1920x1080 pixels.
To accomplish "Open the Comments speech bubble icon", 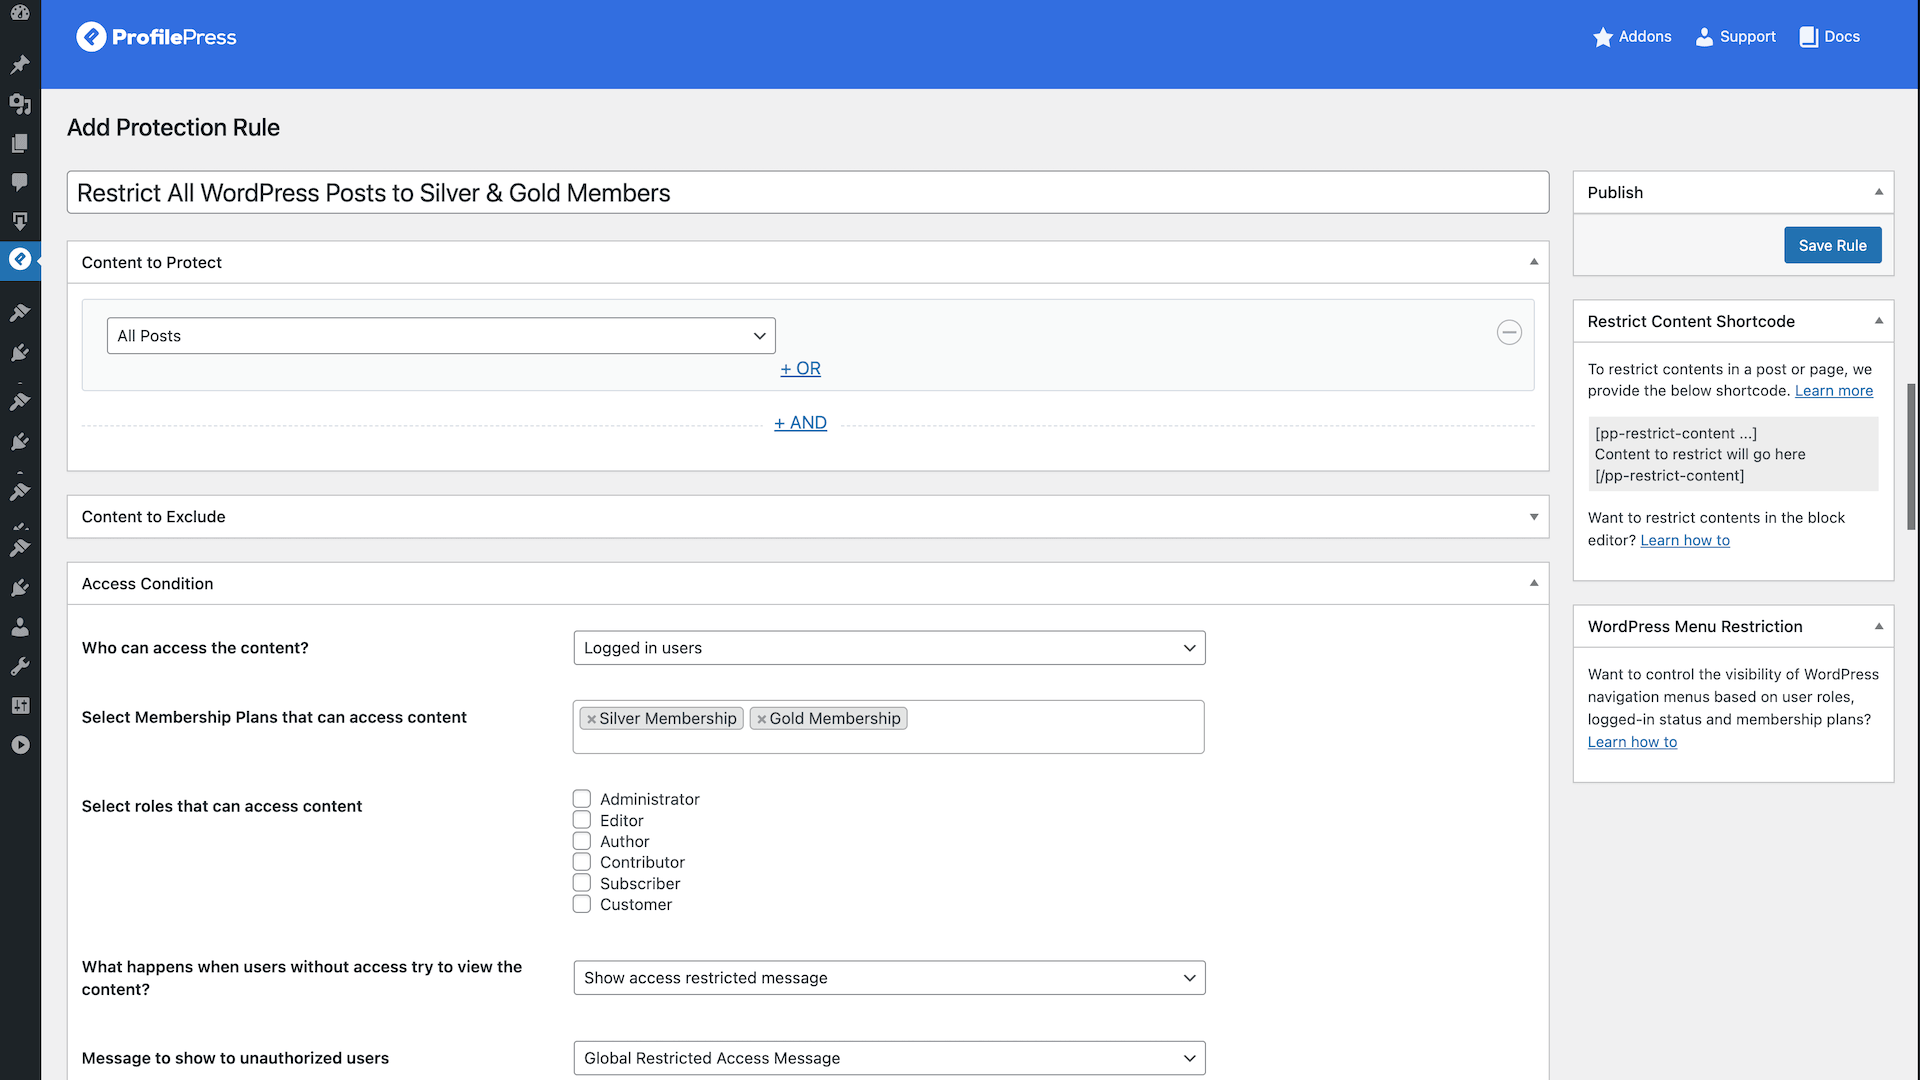I will click(20, 182).
